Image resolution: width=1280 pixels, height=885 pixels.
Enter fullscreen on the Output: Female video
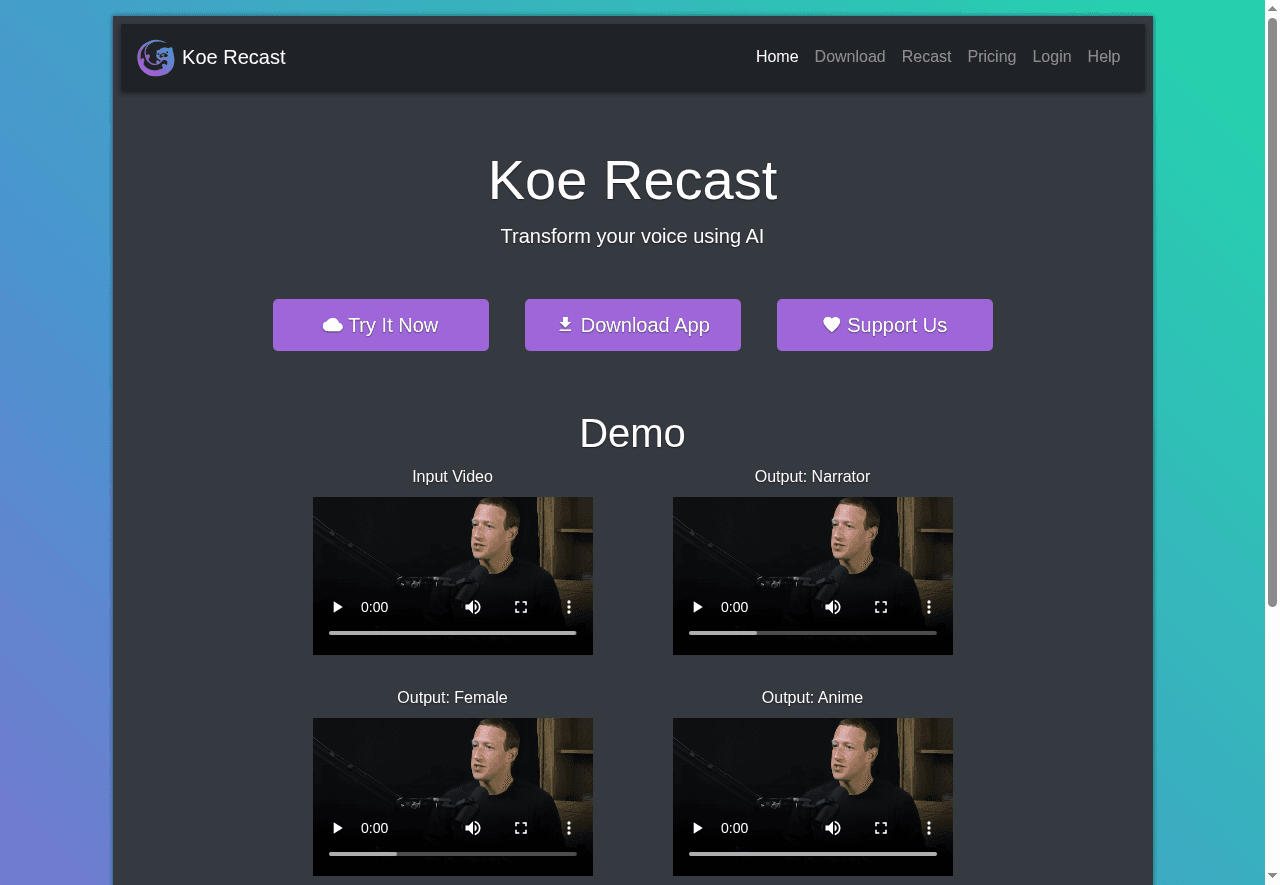520,828
